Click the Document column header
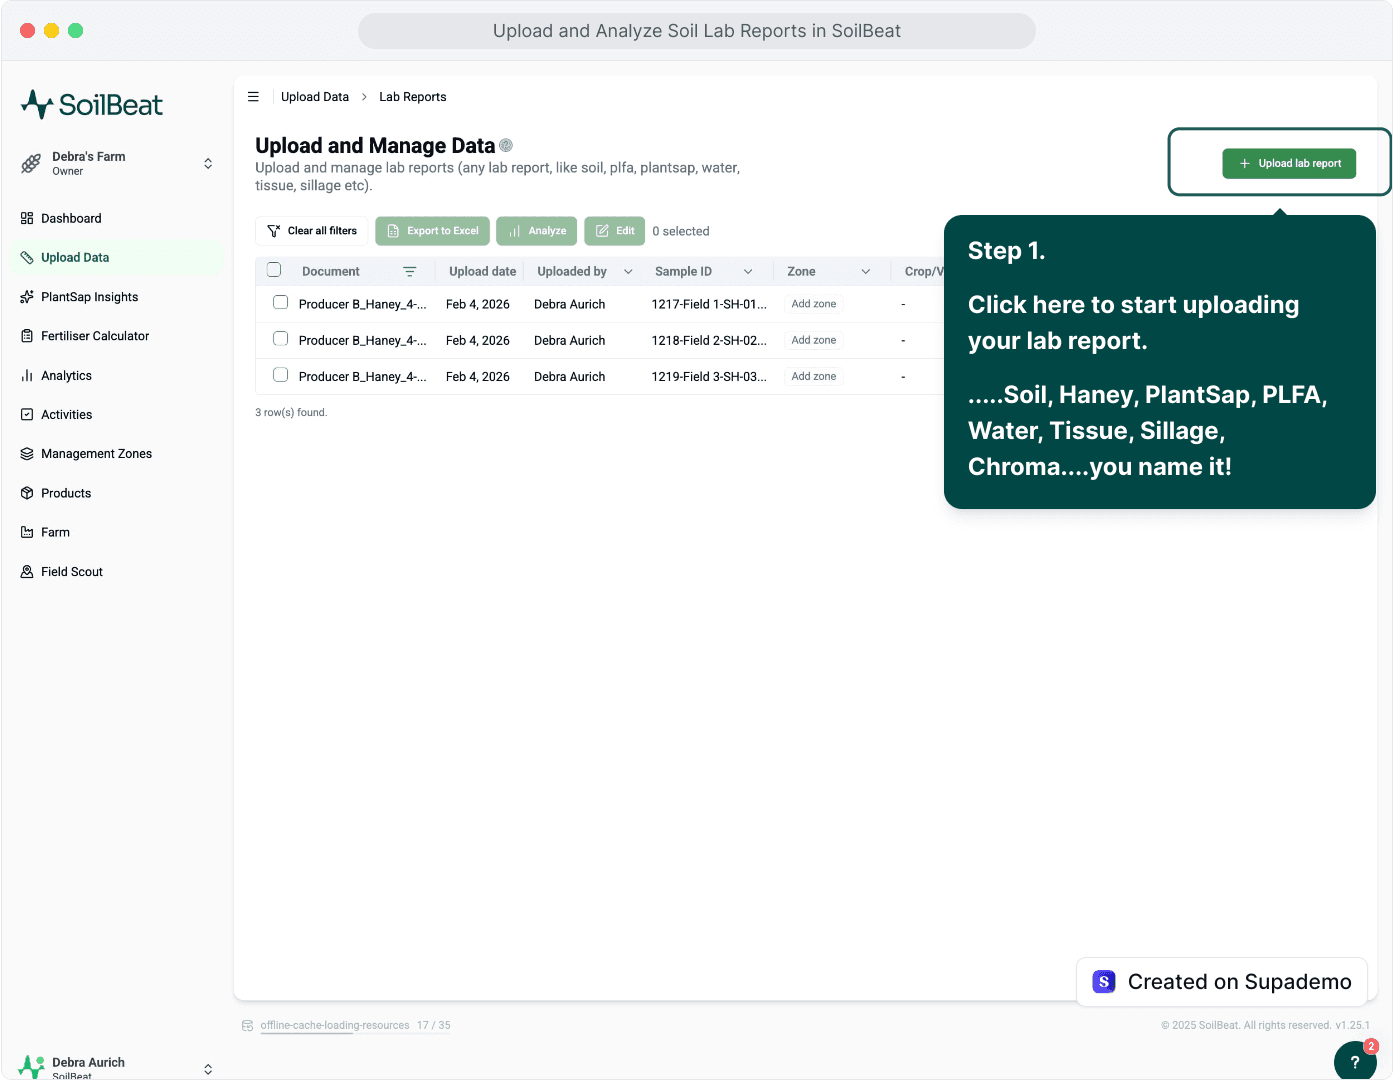This screenshot has width=1394, height=1080. (331, 272)
